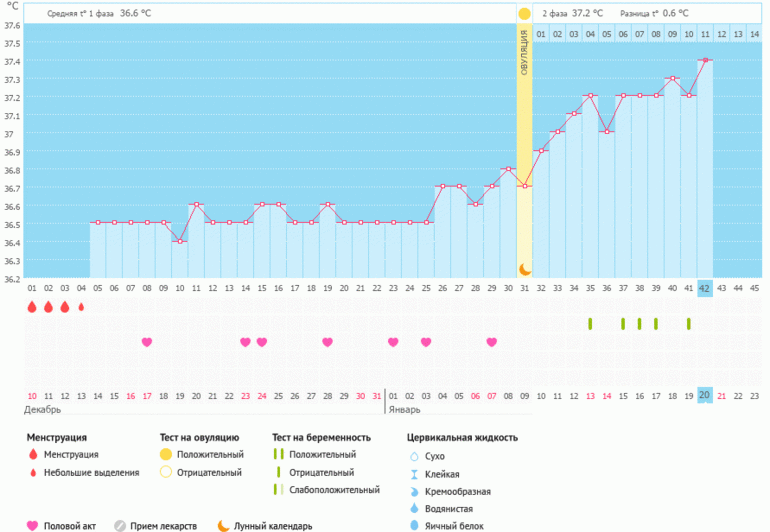The height and width of the screenshot is (532, 770).
Task: Click the yellow ovulation sun icon above chart
Action: coord(524,14)
